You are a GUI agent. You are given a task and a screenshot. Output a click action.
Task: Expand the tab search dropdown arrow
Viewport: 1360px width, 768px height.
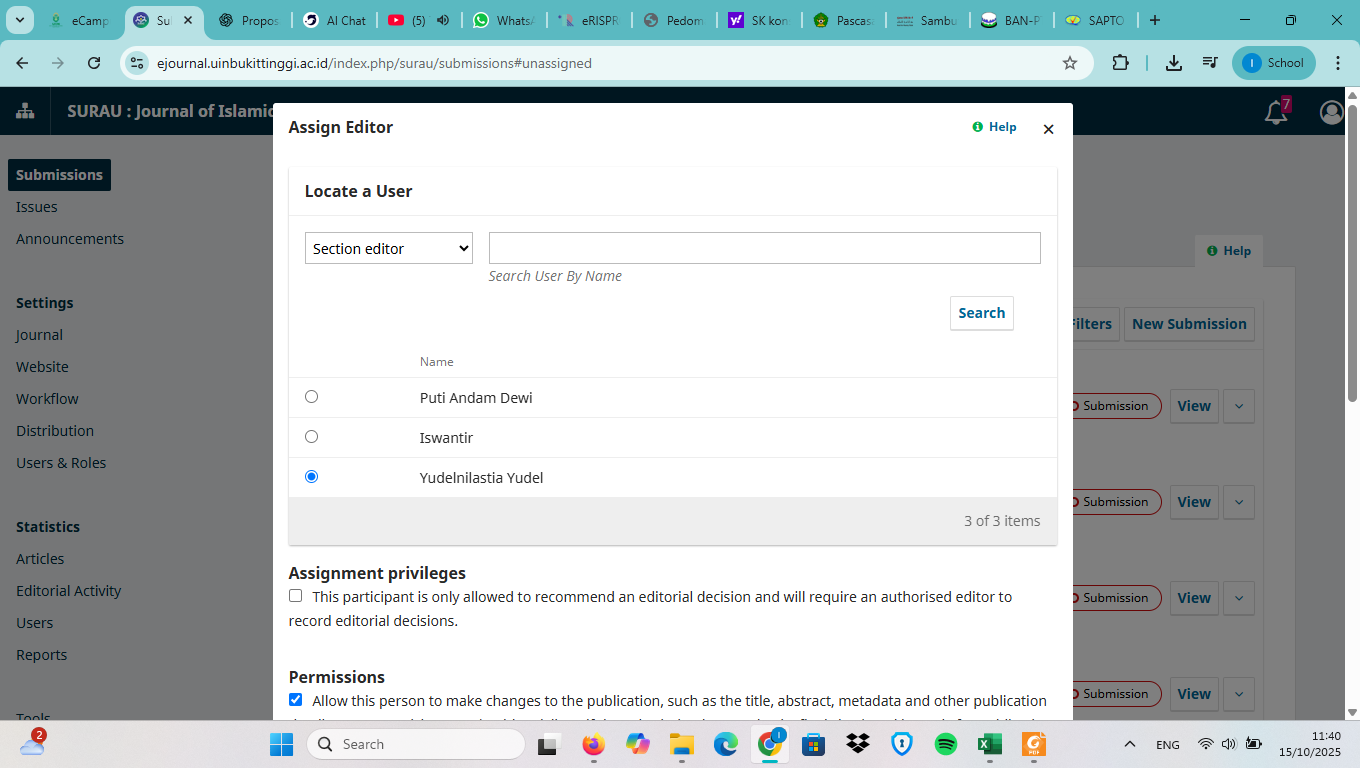[21, 20]
